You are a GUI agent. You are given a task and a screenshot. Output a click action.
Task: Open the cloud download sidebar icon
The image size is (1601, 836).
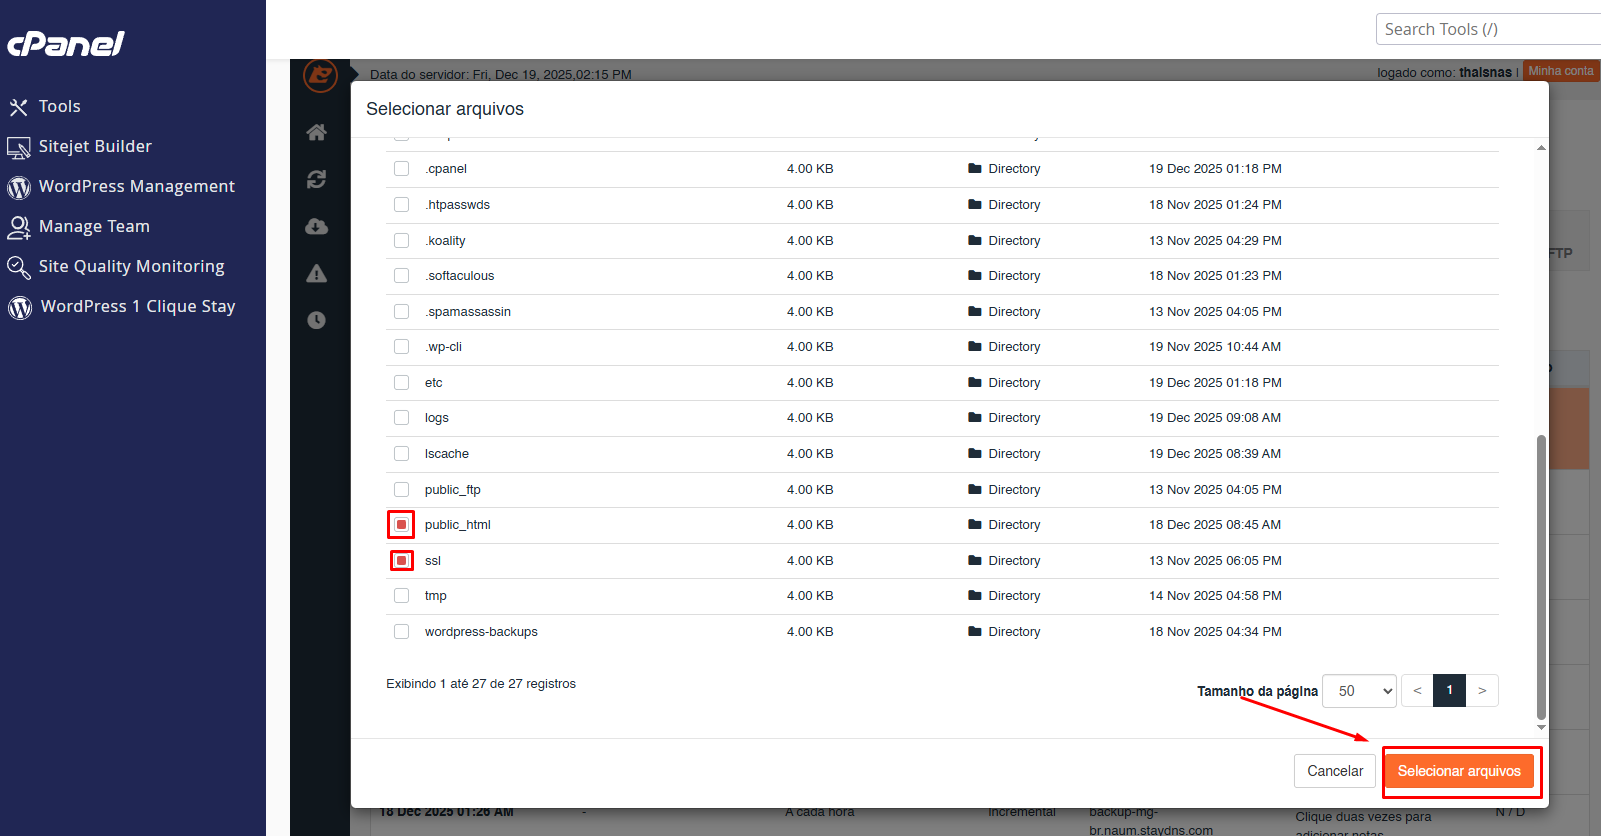point(317,226)
